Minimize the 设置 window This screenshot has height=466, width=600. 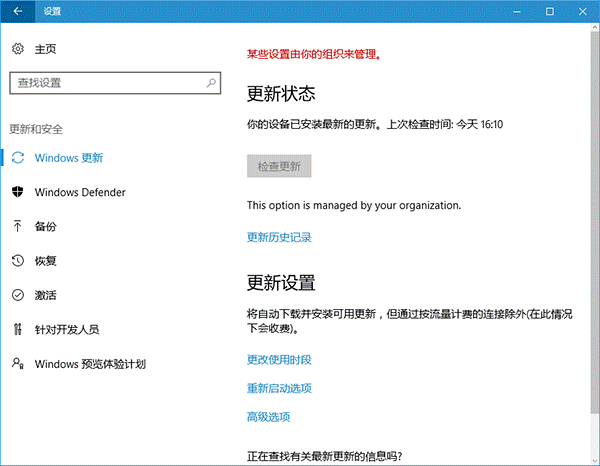517,11
